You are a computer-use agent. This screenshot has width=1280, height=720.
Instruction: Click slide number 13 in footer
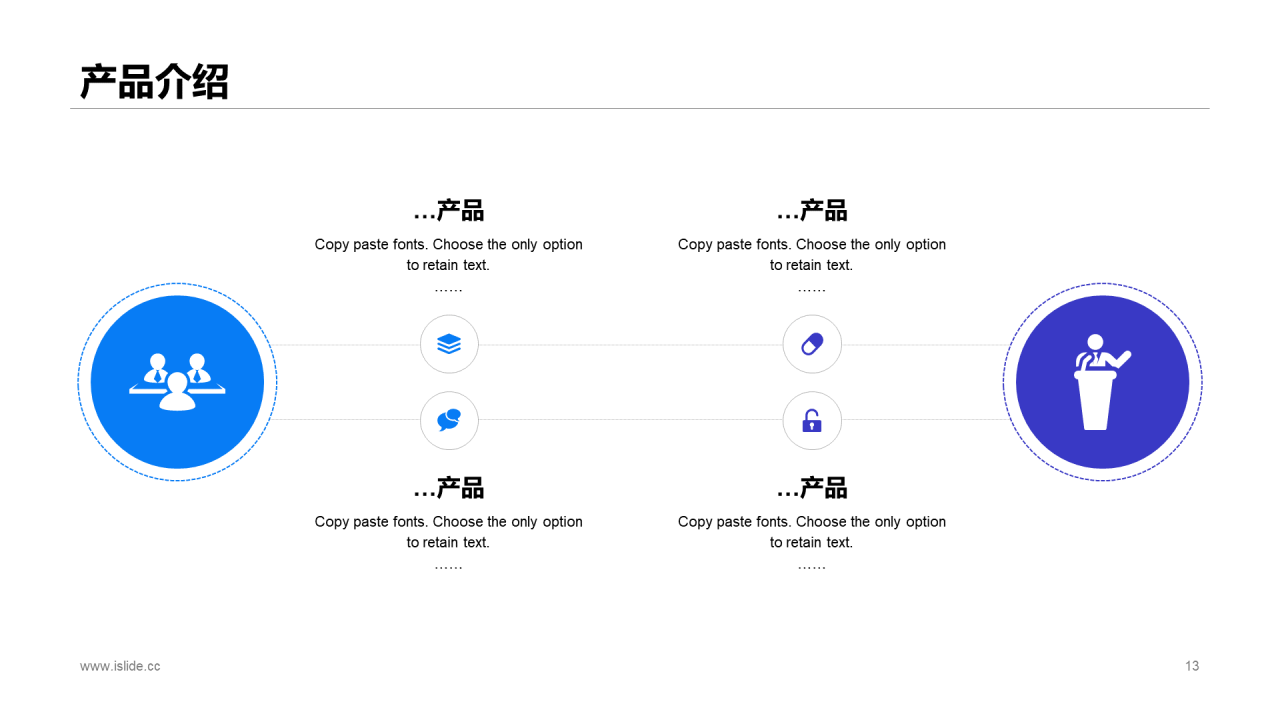tap(1192, 666)
